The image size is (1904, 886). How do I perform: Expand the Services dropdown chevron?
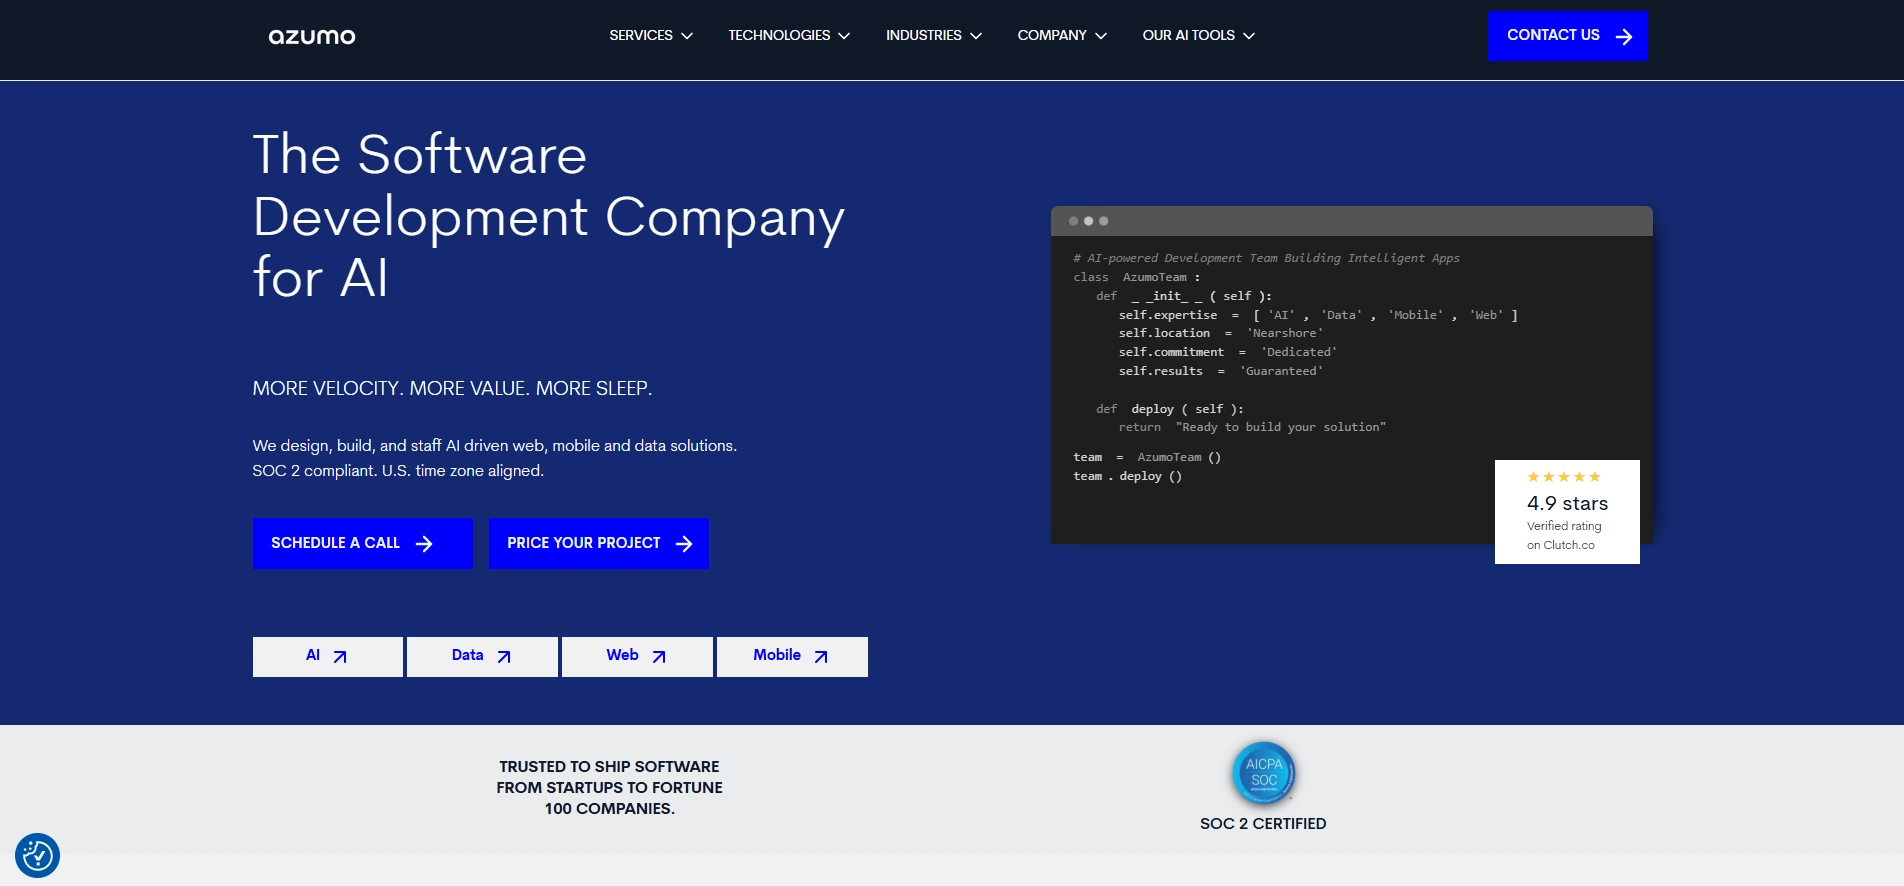click(x=687, y=36)
